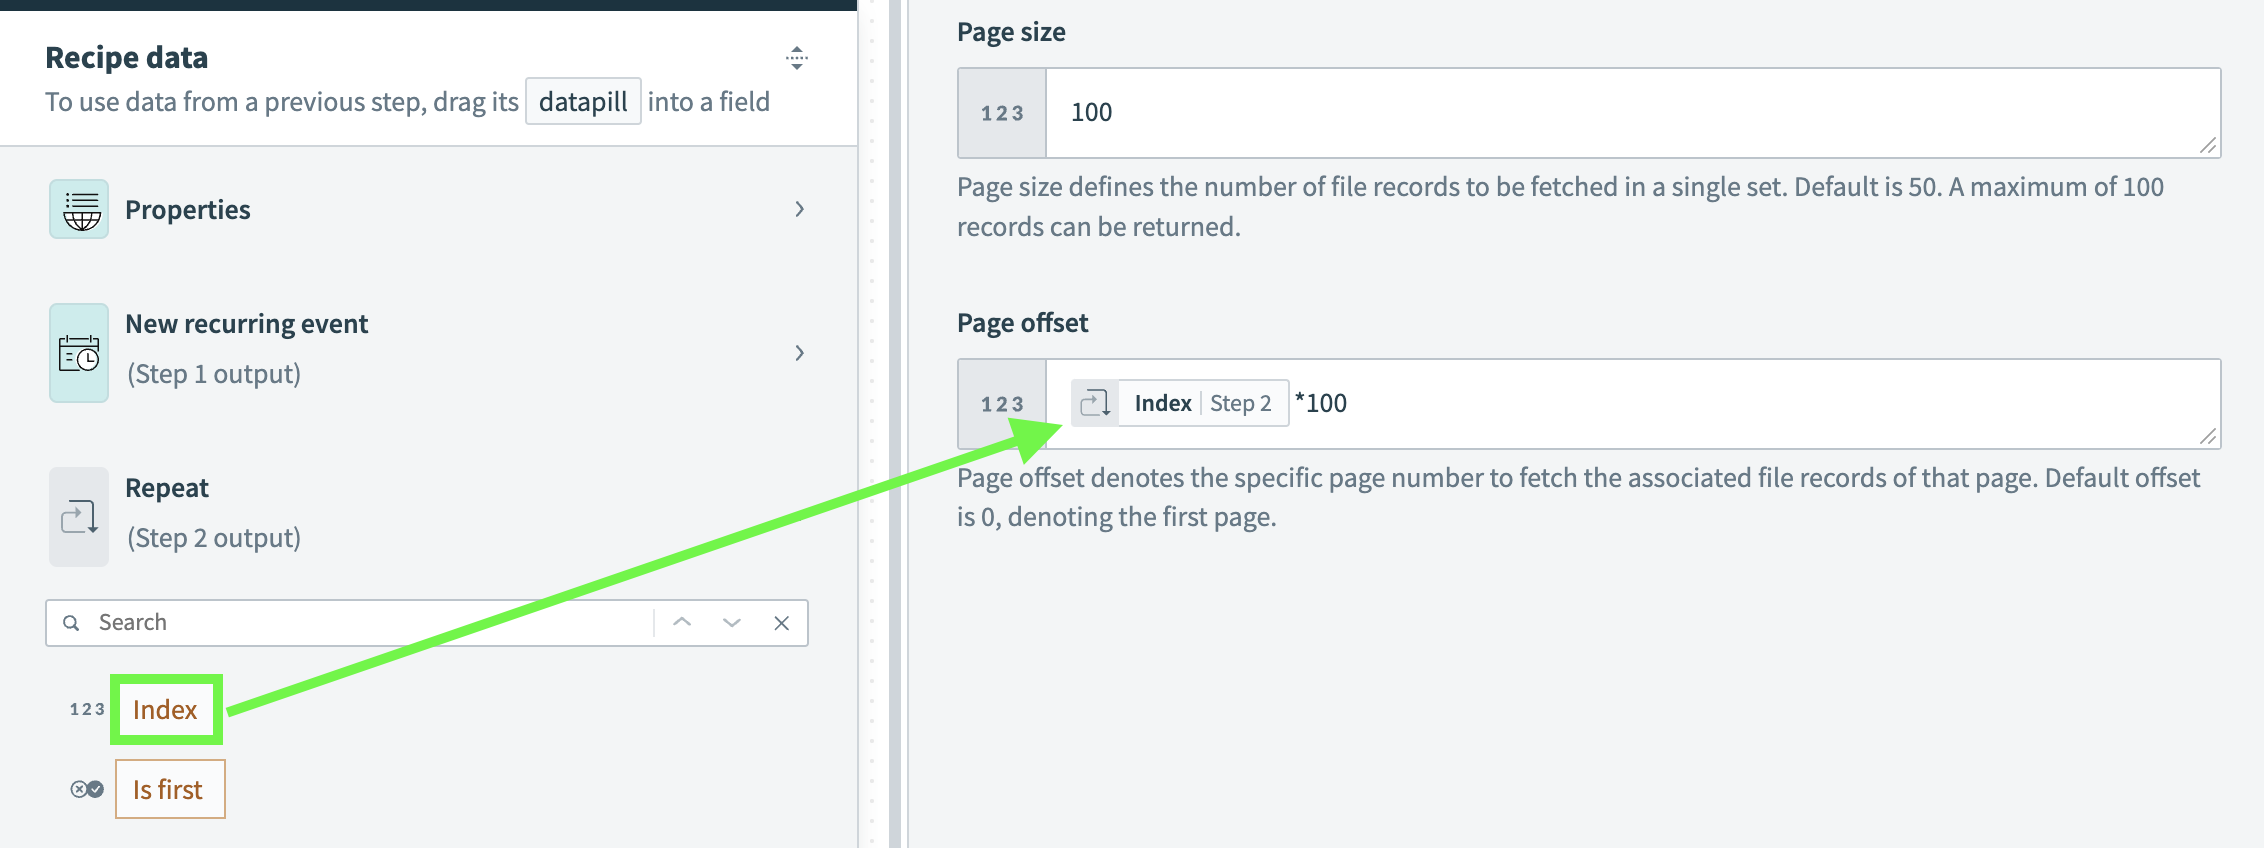Click into the Page size field
The image size is (2264, 848).
1632,113
